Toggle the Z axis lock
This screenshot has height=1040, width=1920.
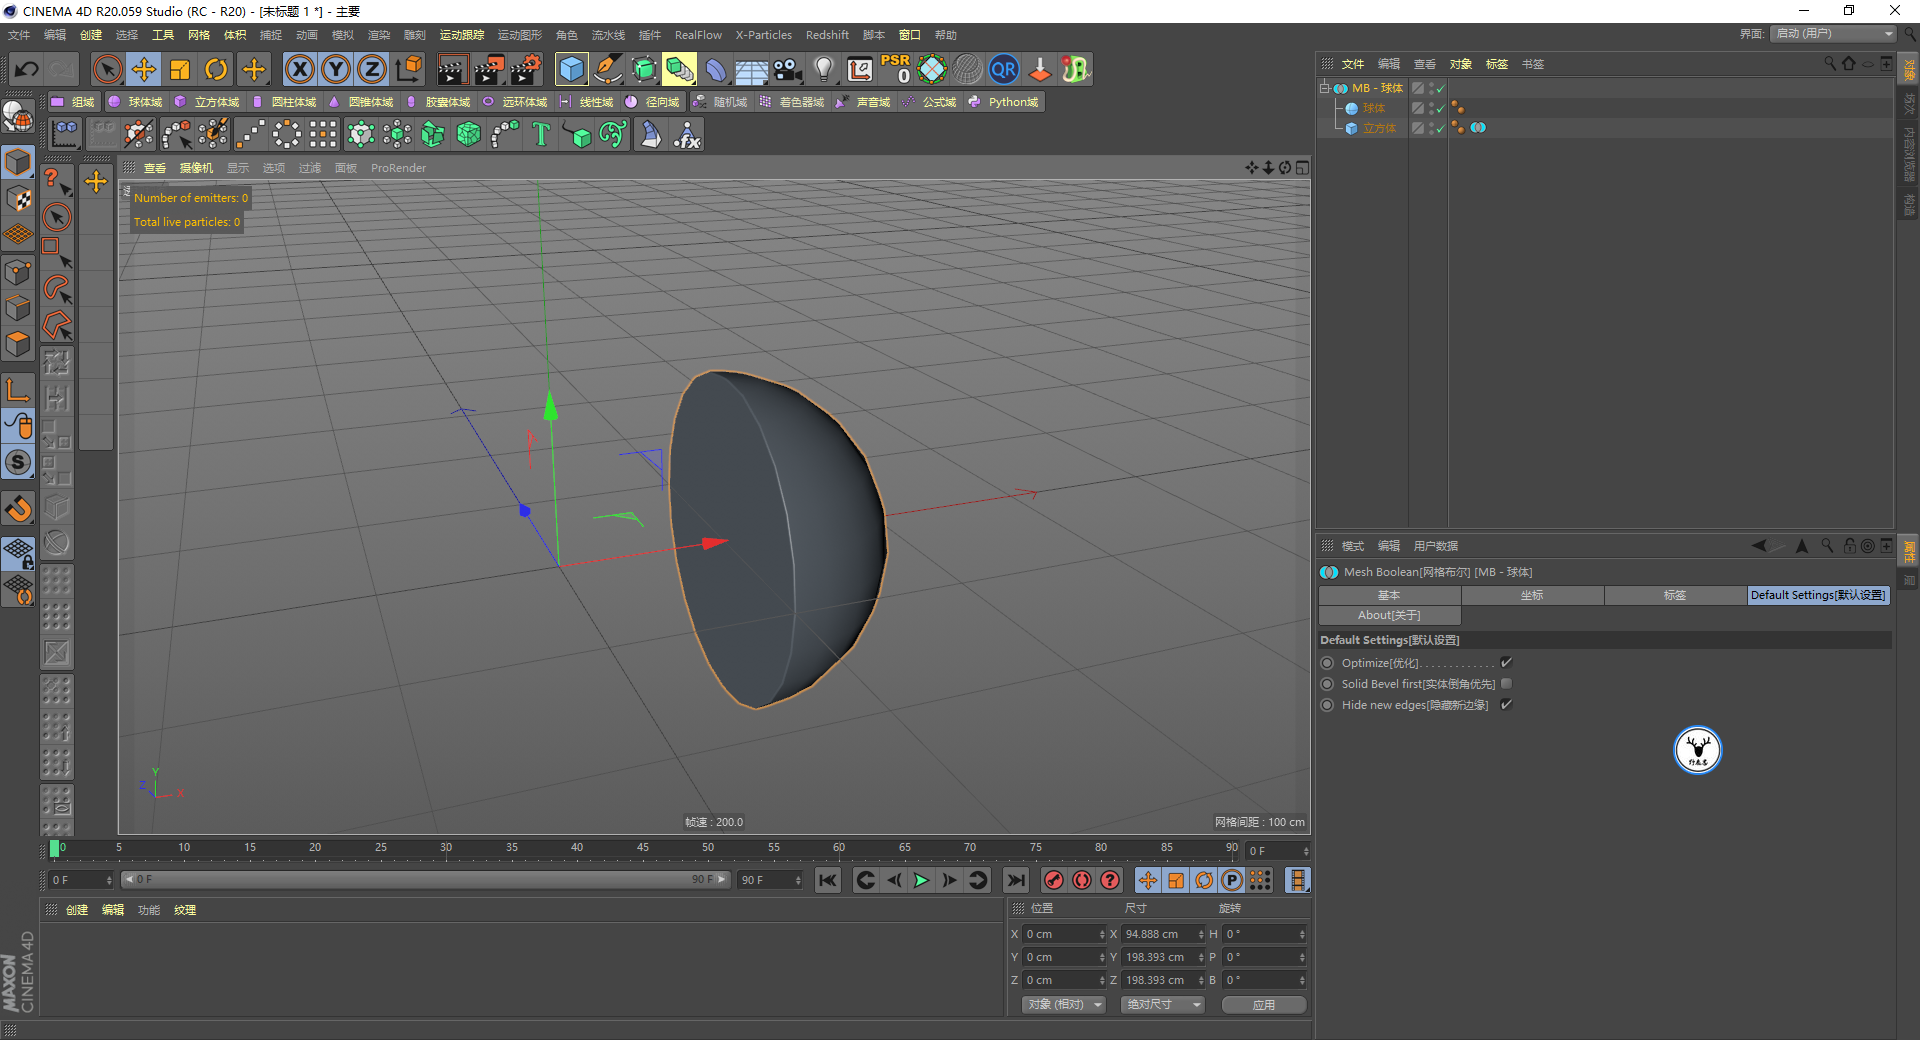point(372,69)
